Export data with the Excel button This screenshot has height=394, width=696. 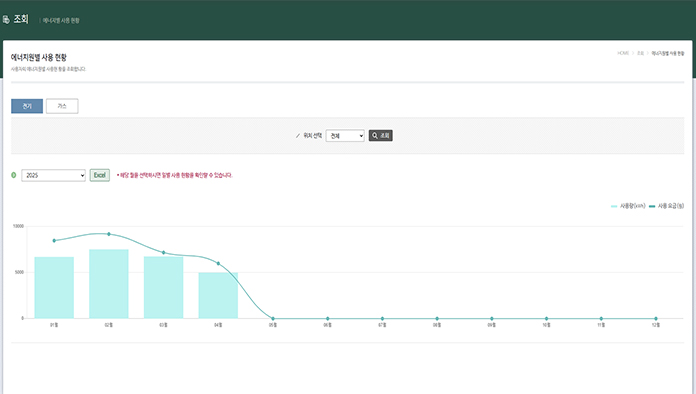99,175
